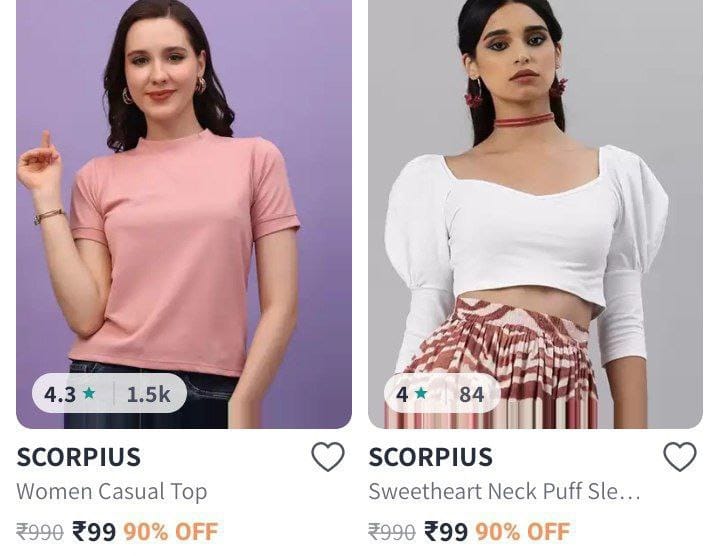Click 90% OFF label under Women Casual Top
This screenshot has width=720, height=556.
[170, 532]
